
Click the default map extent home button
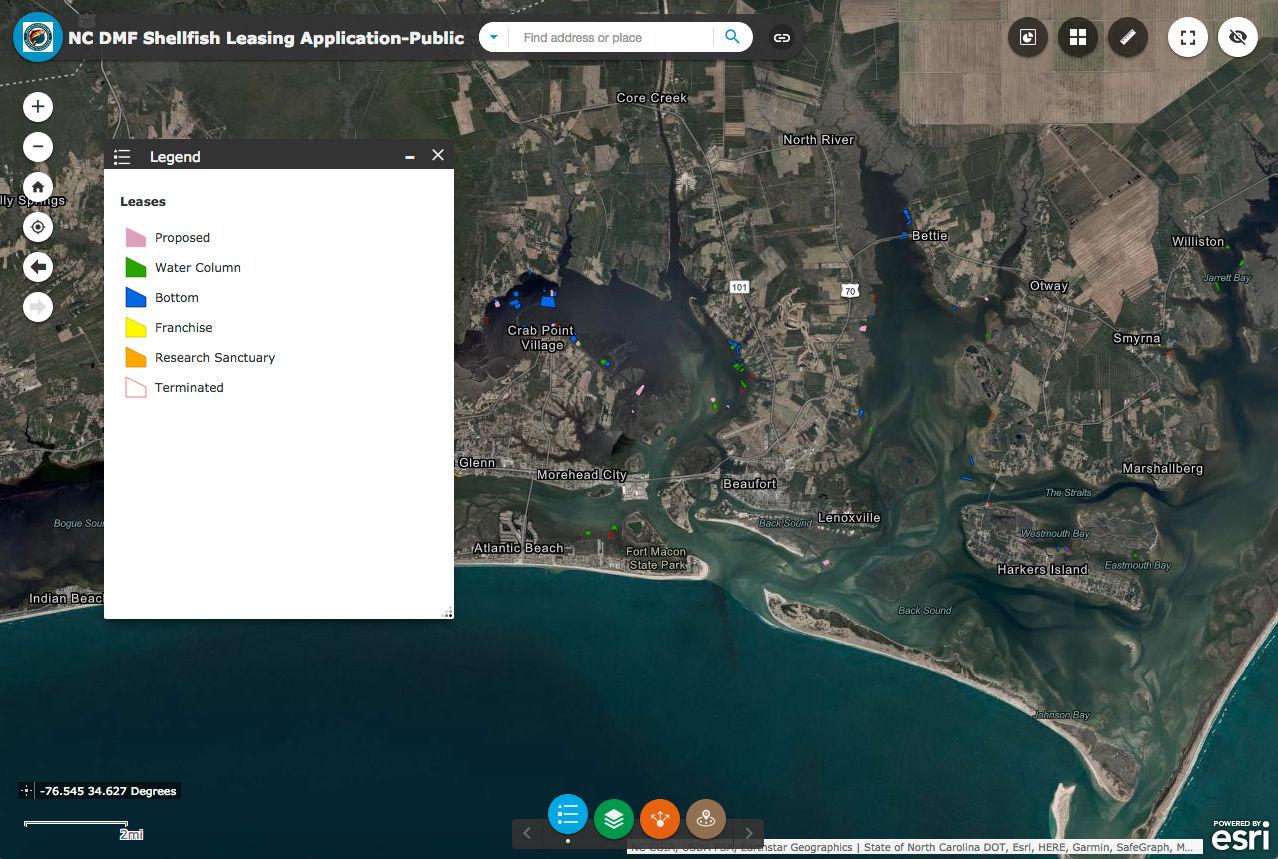[37, 186]
